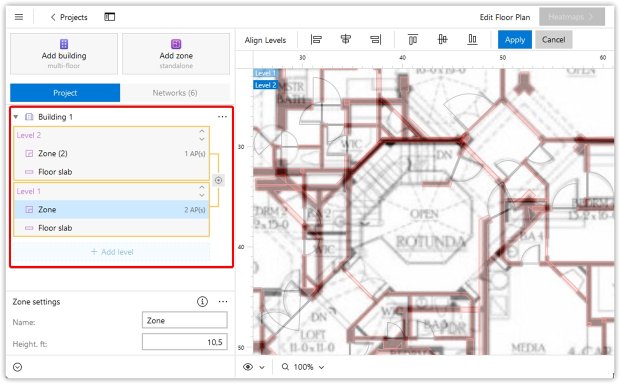Edit the Height ft field
Viewport: 620px width, 384px height.
185,342
